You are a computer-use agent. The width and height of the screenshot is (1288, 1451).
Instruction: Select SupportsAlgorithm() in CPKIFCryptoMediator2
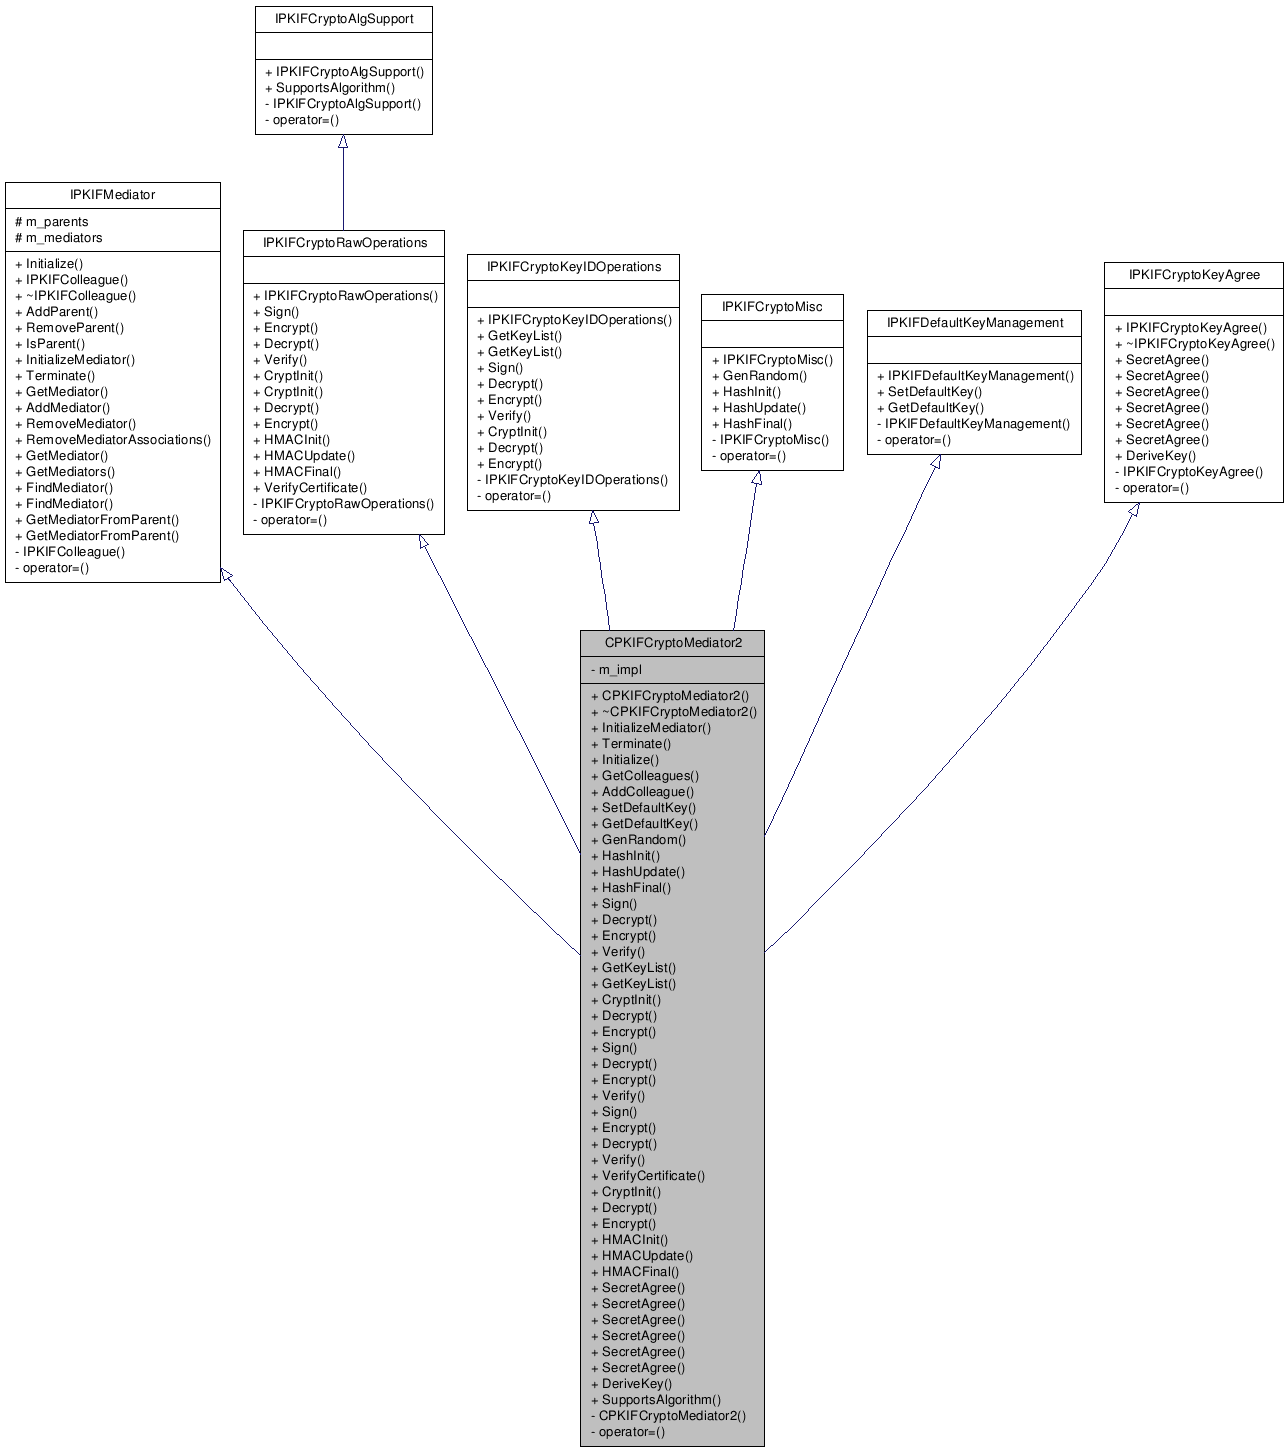656,1400
